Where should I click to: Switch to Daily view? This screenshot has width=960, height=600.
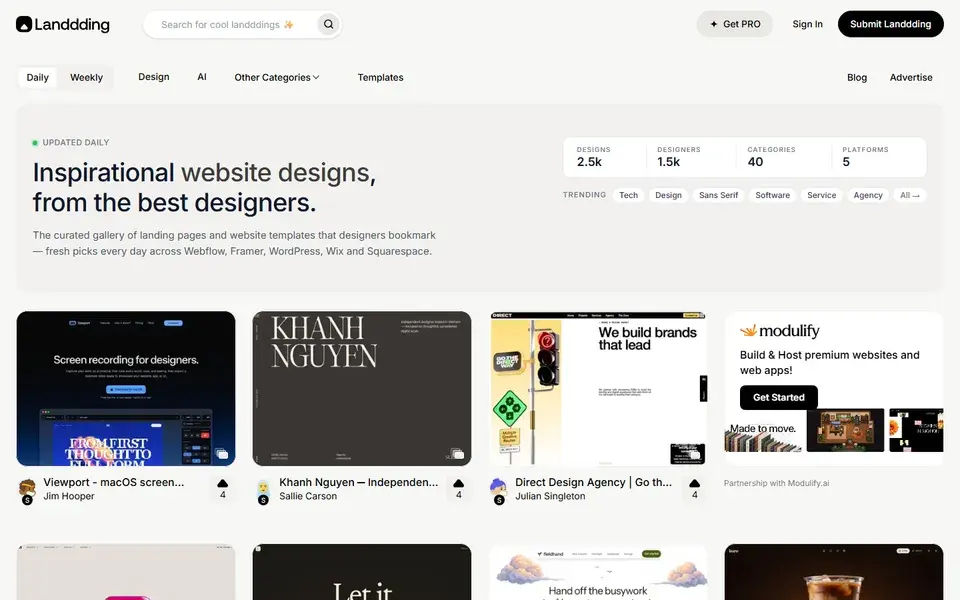(37, 78)
